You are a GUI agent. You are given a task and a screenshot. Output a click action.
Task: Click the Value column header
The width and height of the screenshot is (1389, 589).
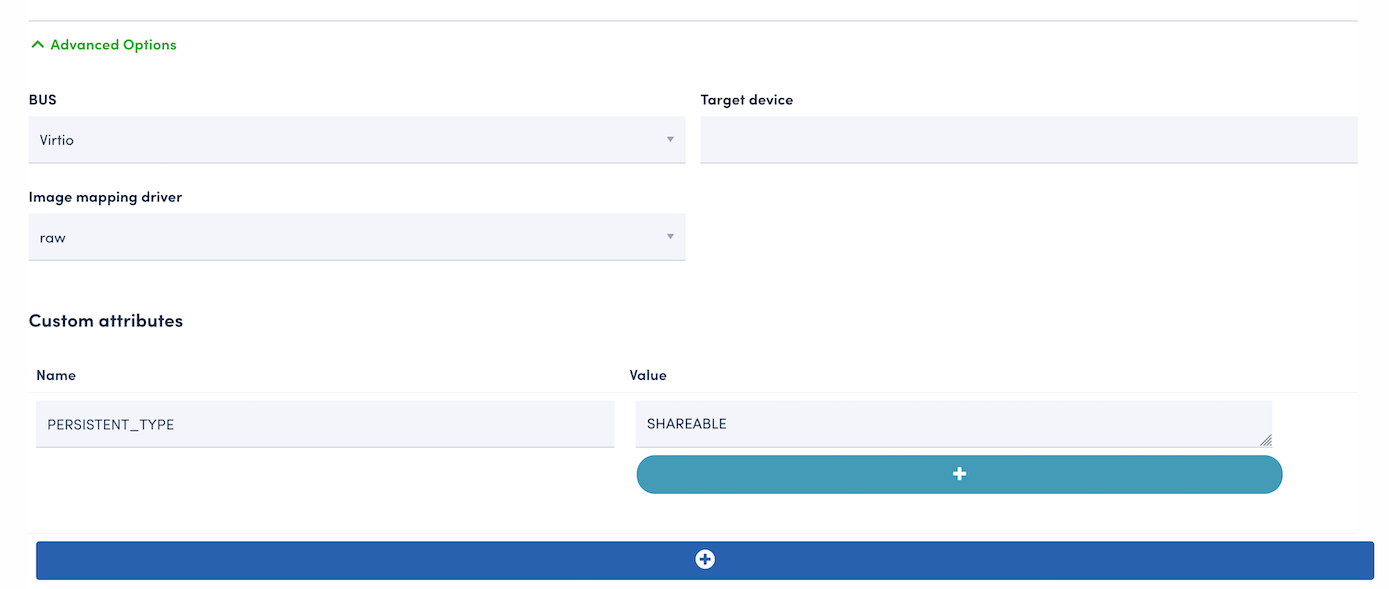648,375
